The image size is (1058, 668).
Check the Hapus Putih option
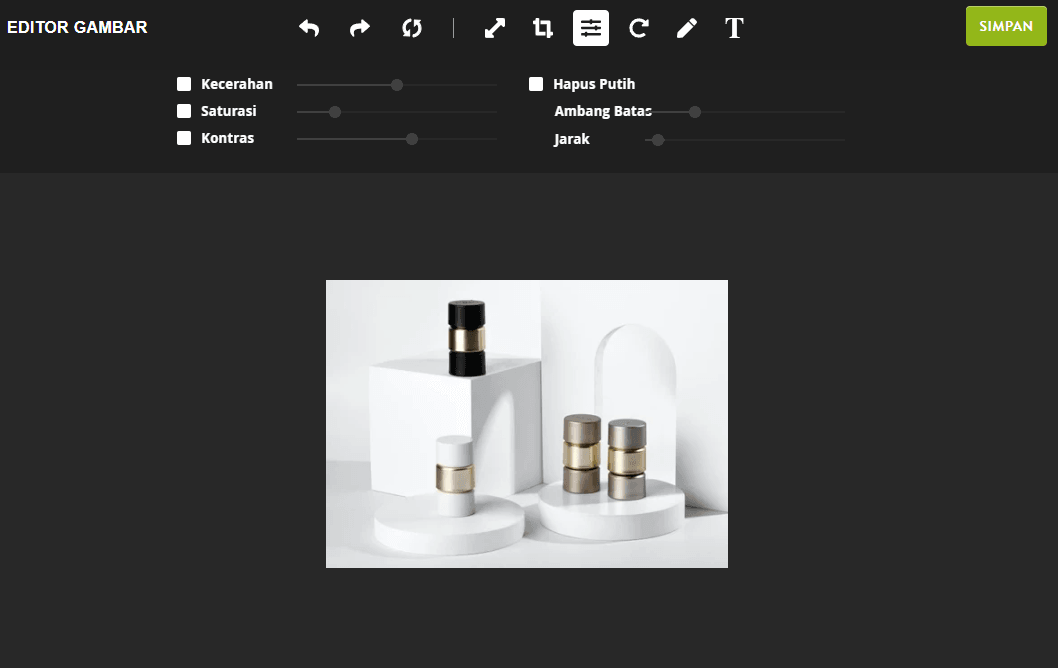click(x=536, y=84)
